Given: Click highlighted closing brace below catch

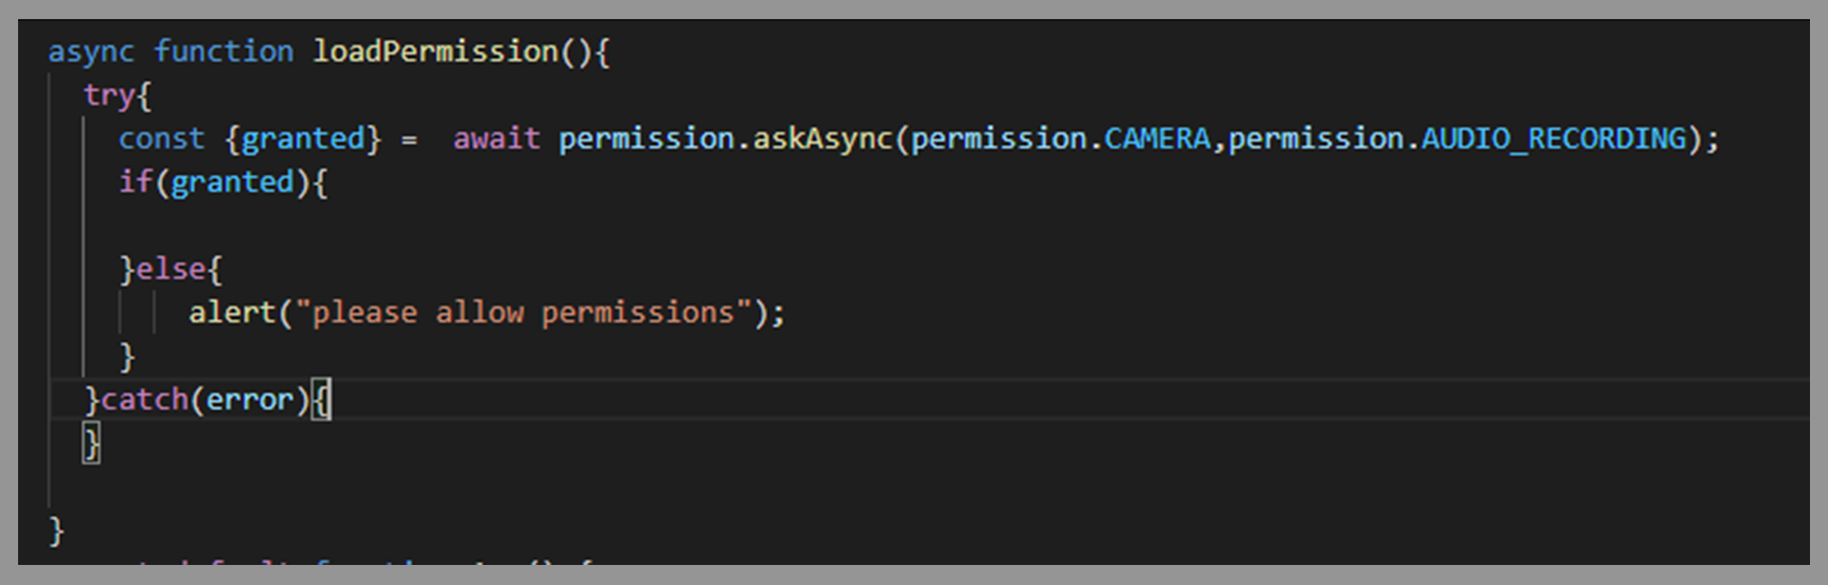Looking at the screenshot, I should point(91,443).
